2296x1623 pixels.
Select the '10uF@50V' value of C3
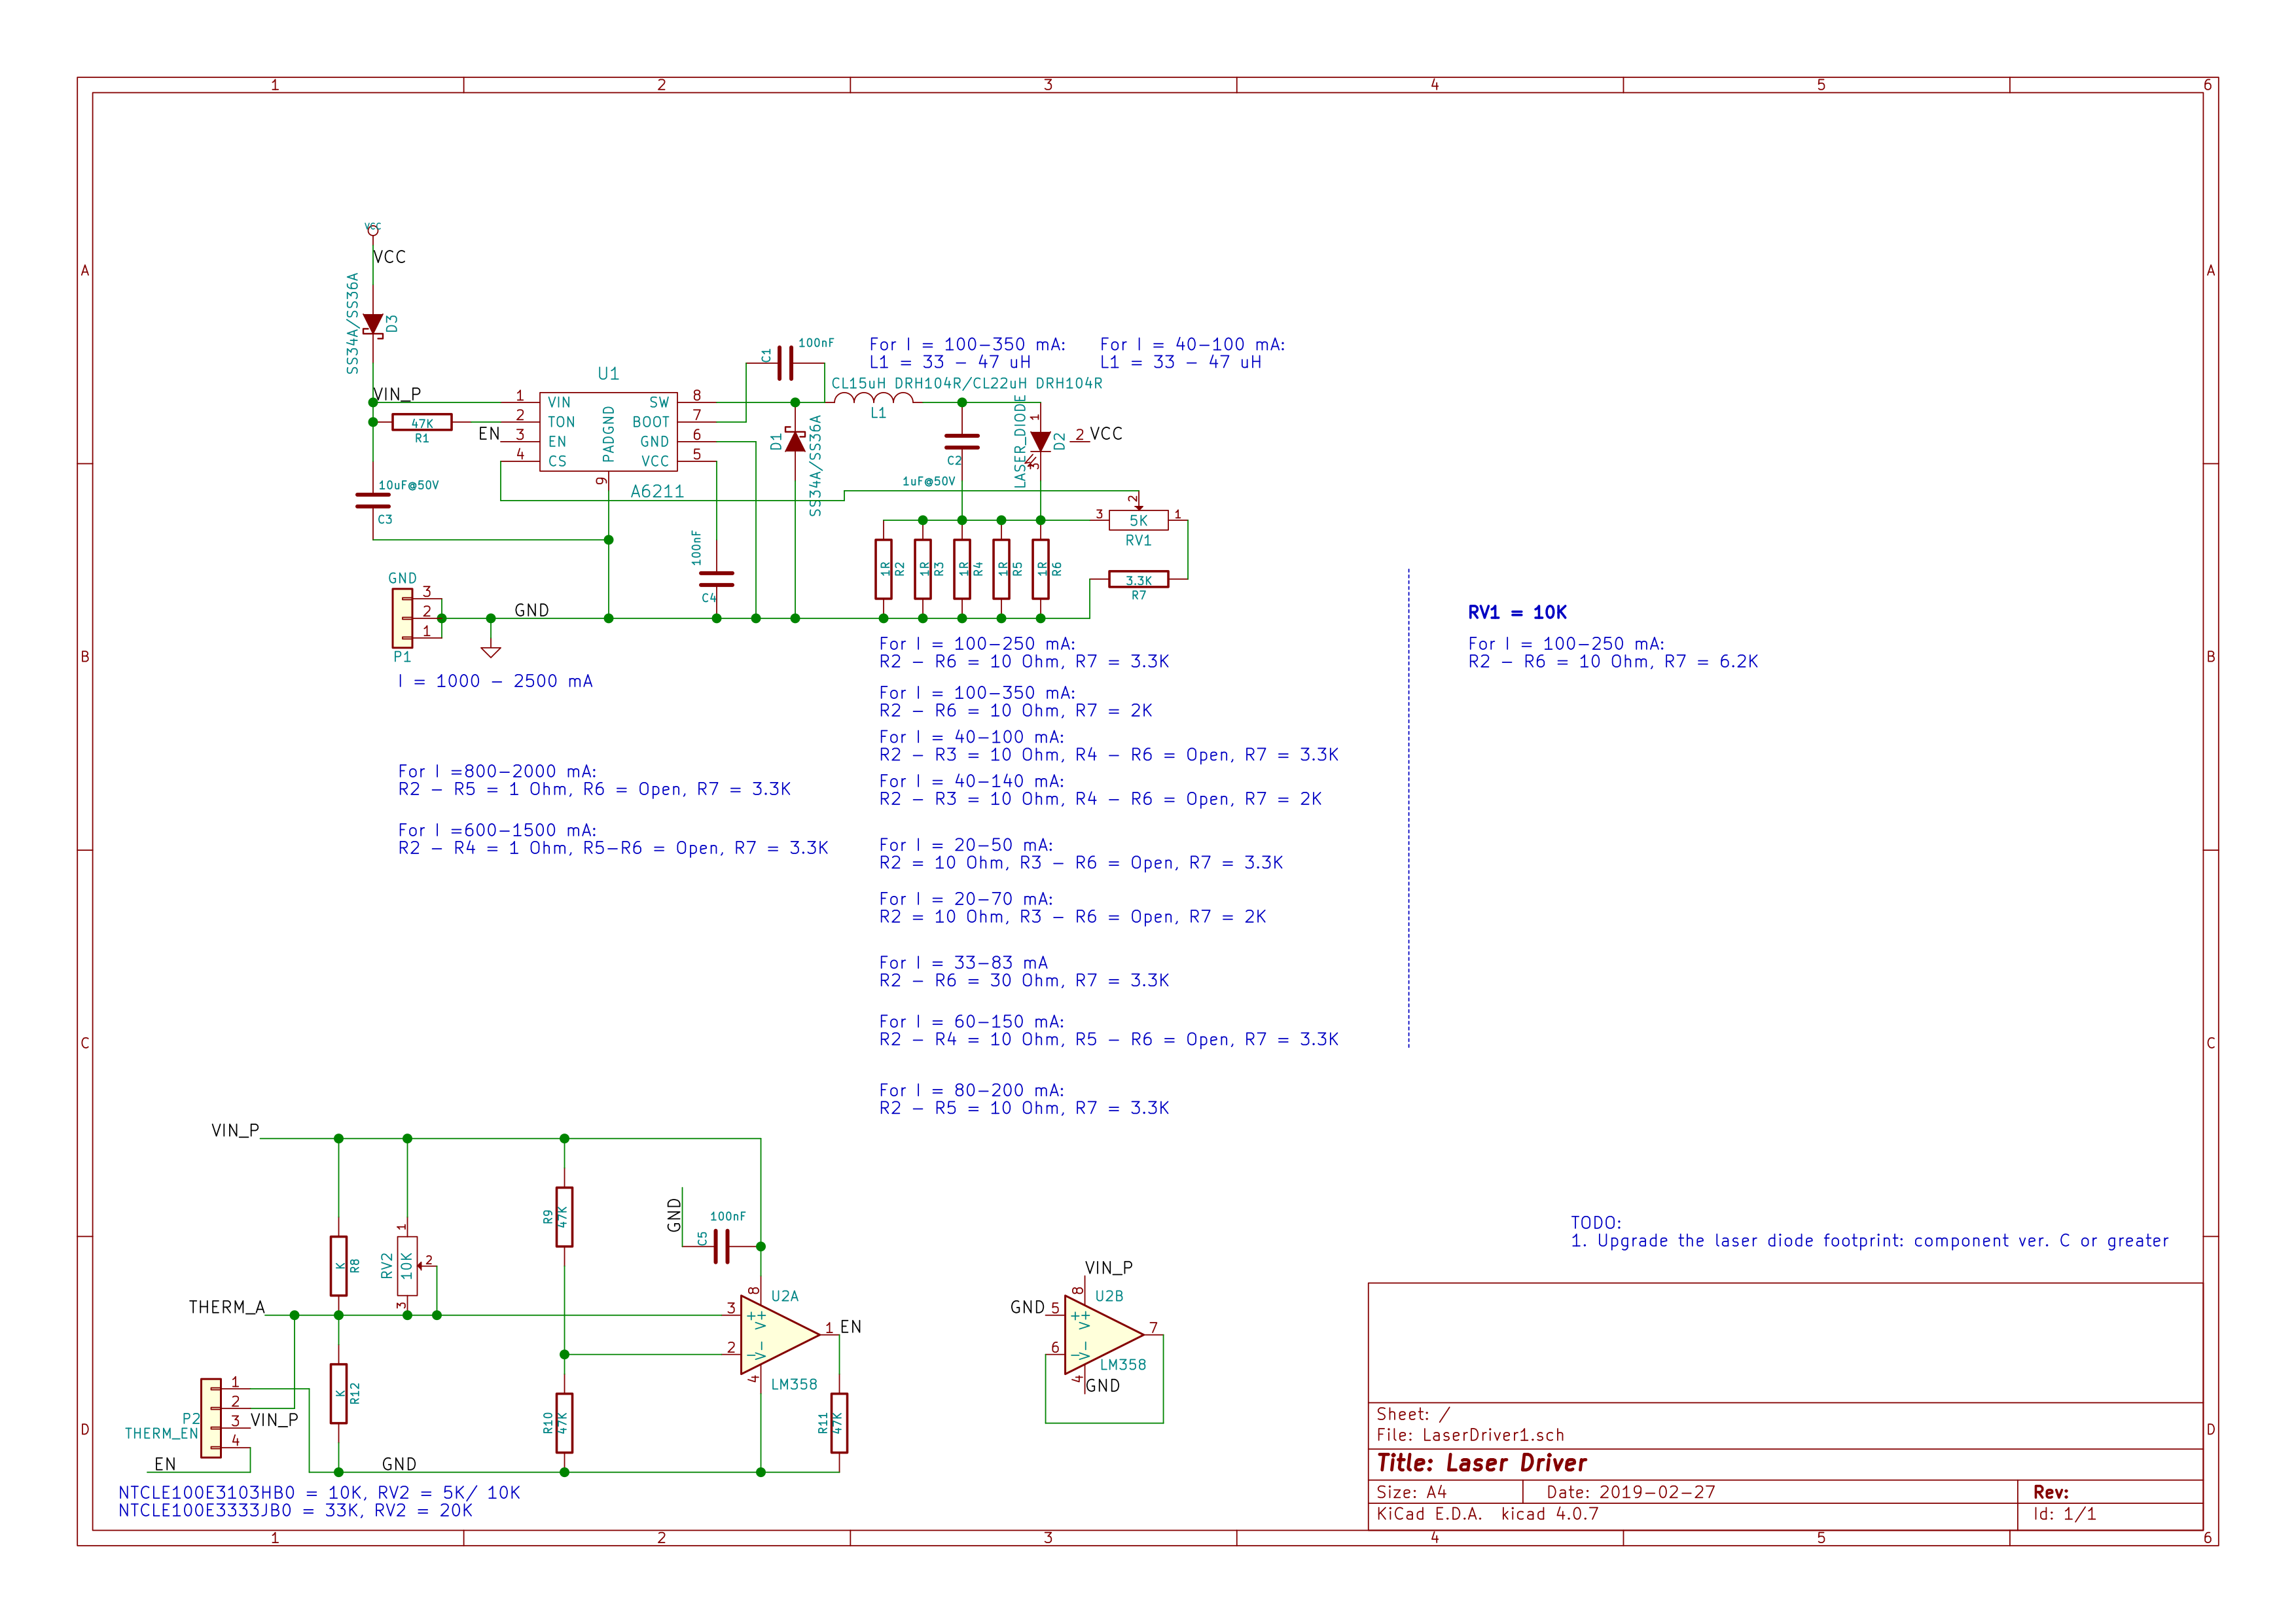click(408, 485)
